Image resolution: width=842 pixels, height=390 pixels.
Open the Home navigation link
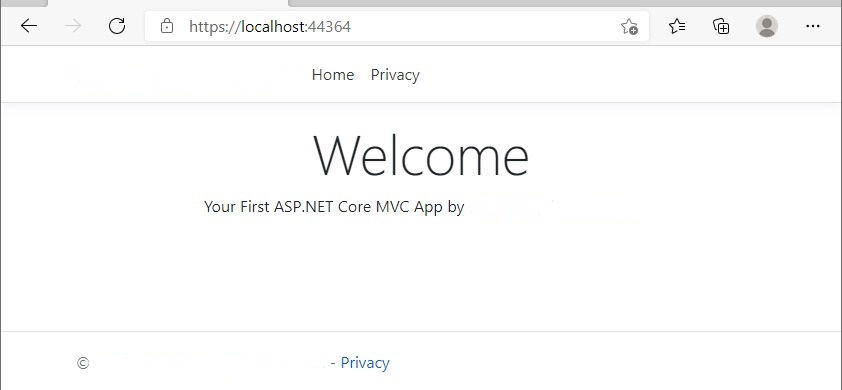click(x=333, y=75)
